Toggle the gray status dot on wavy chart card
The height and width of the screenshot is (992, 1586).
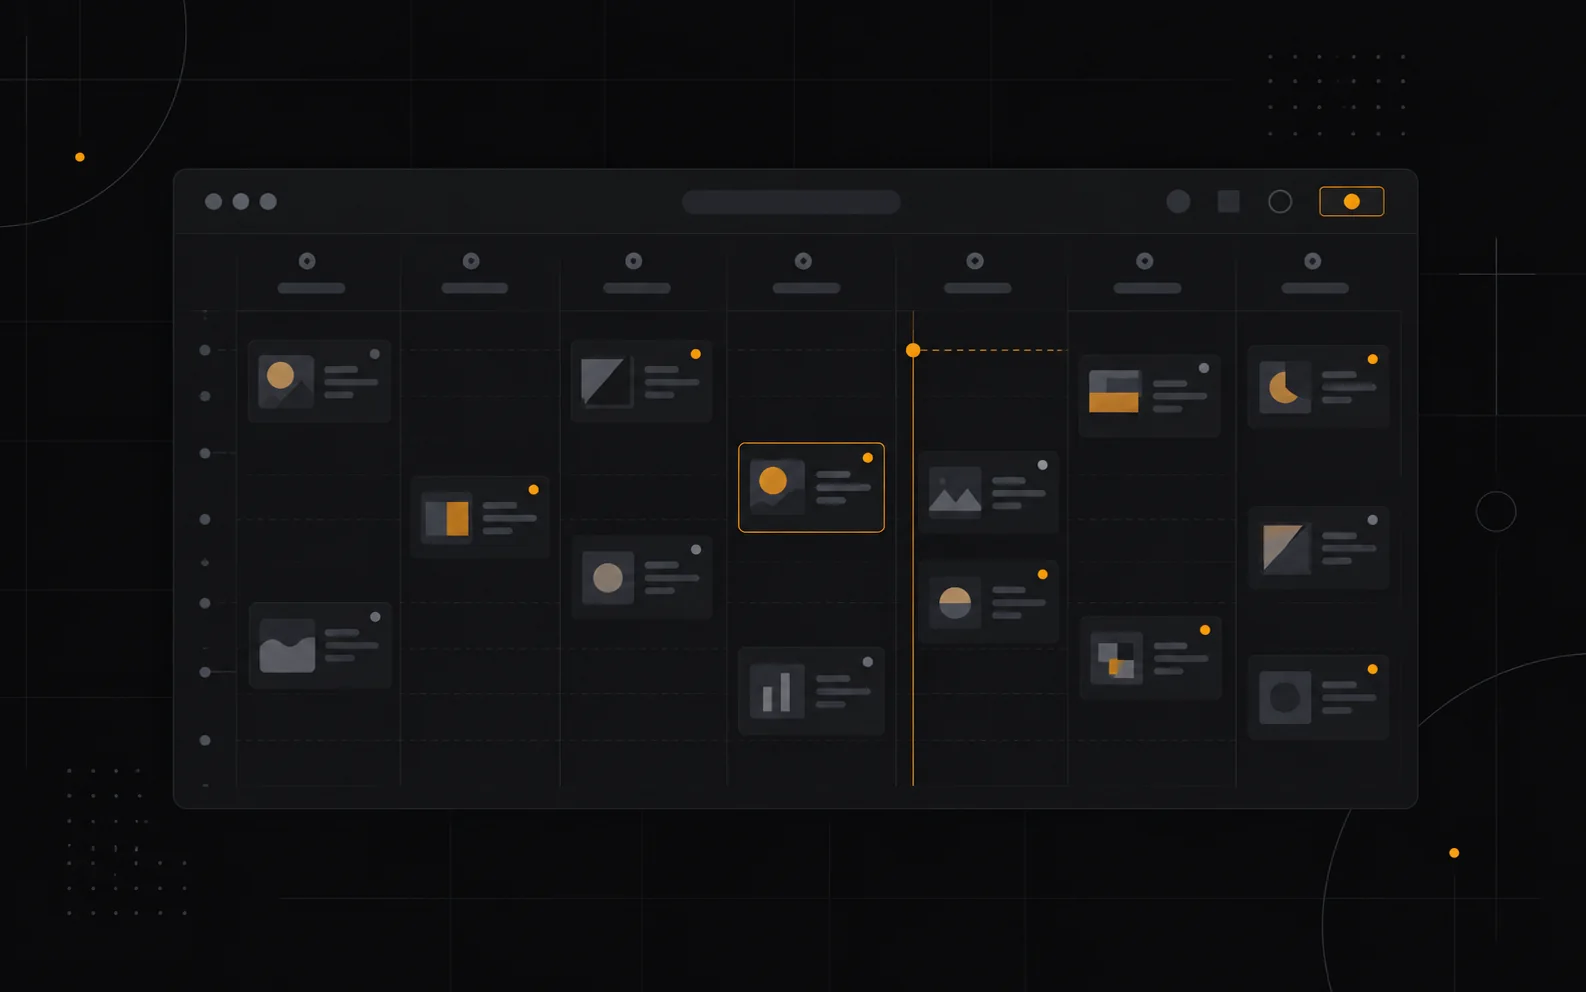tap(376, 617)
